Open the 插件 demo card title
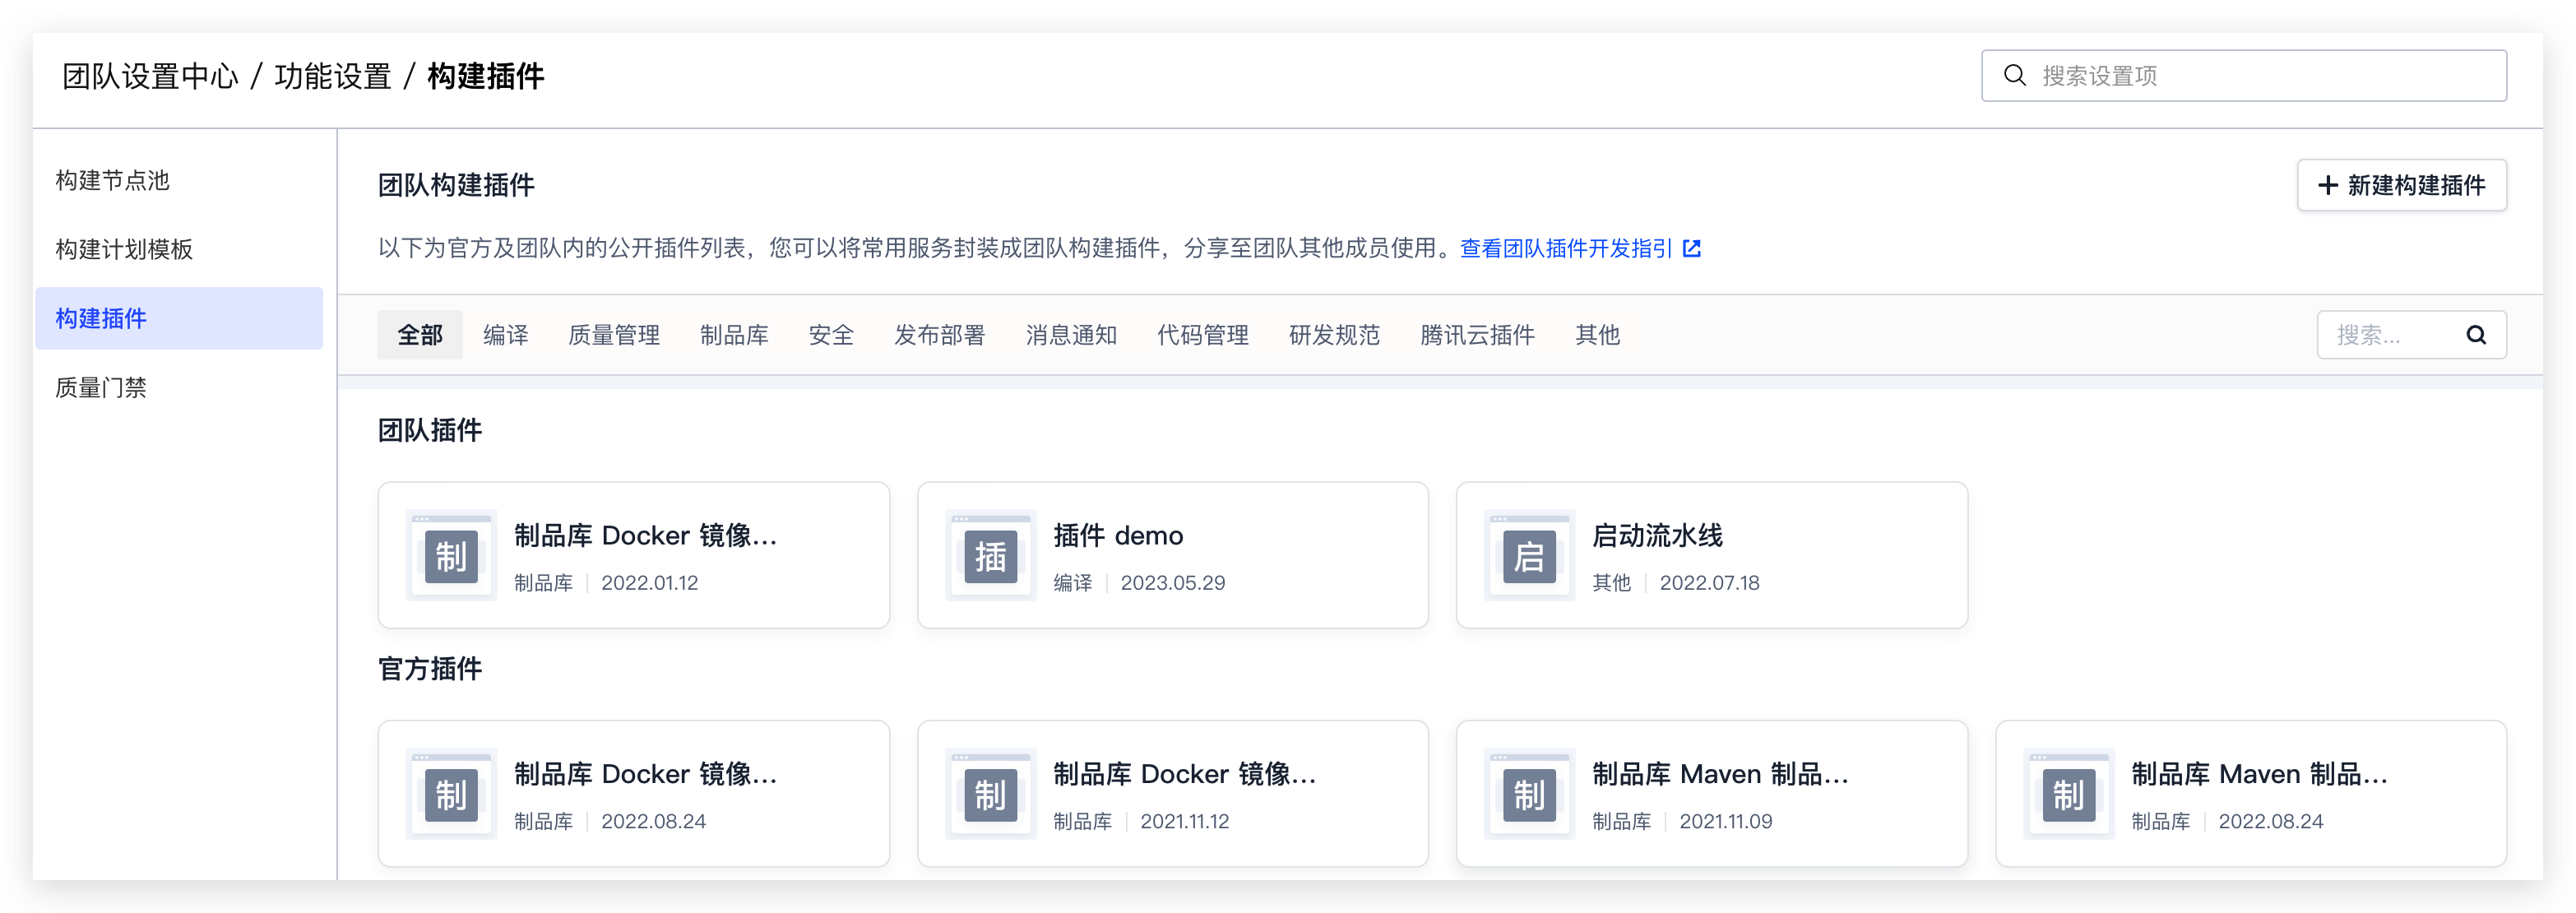Image resolution: width=2576 pixels, height=913 pixels. (1118, 536)
